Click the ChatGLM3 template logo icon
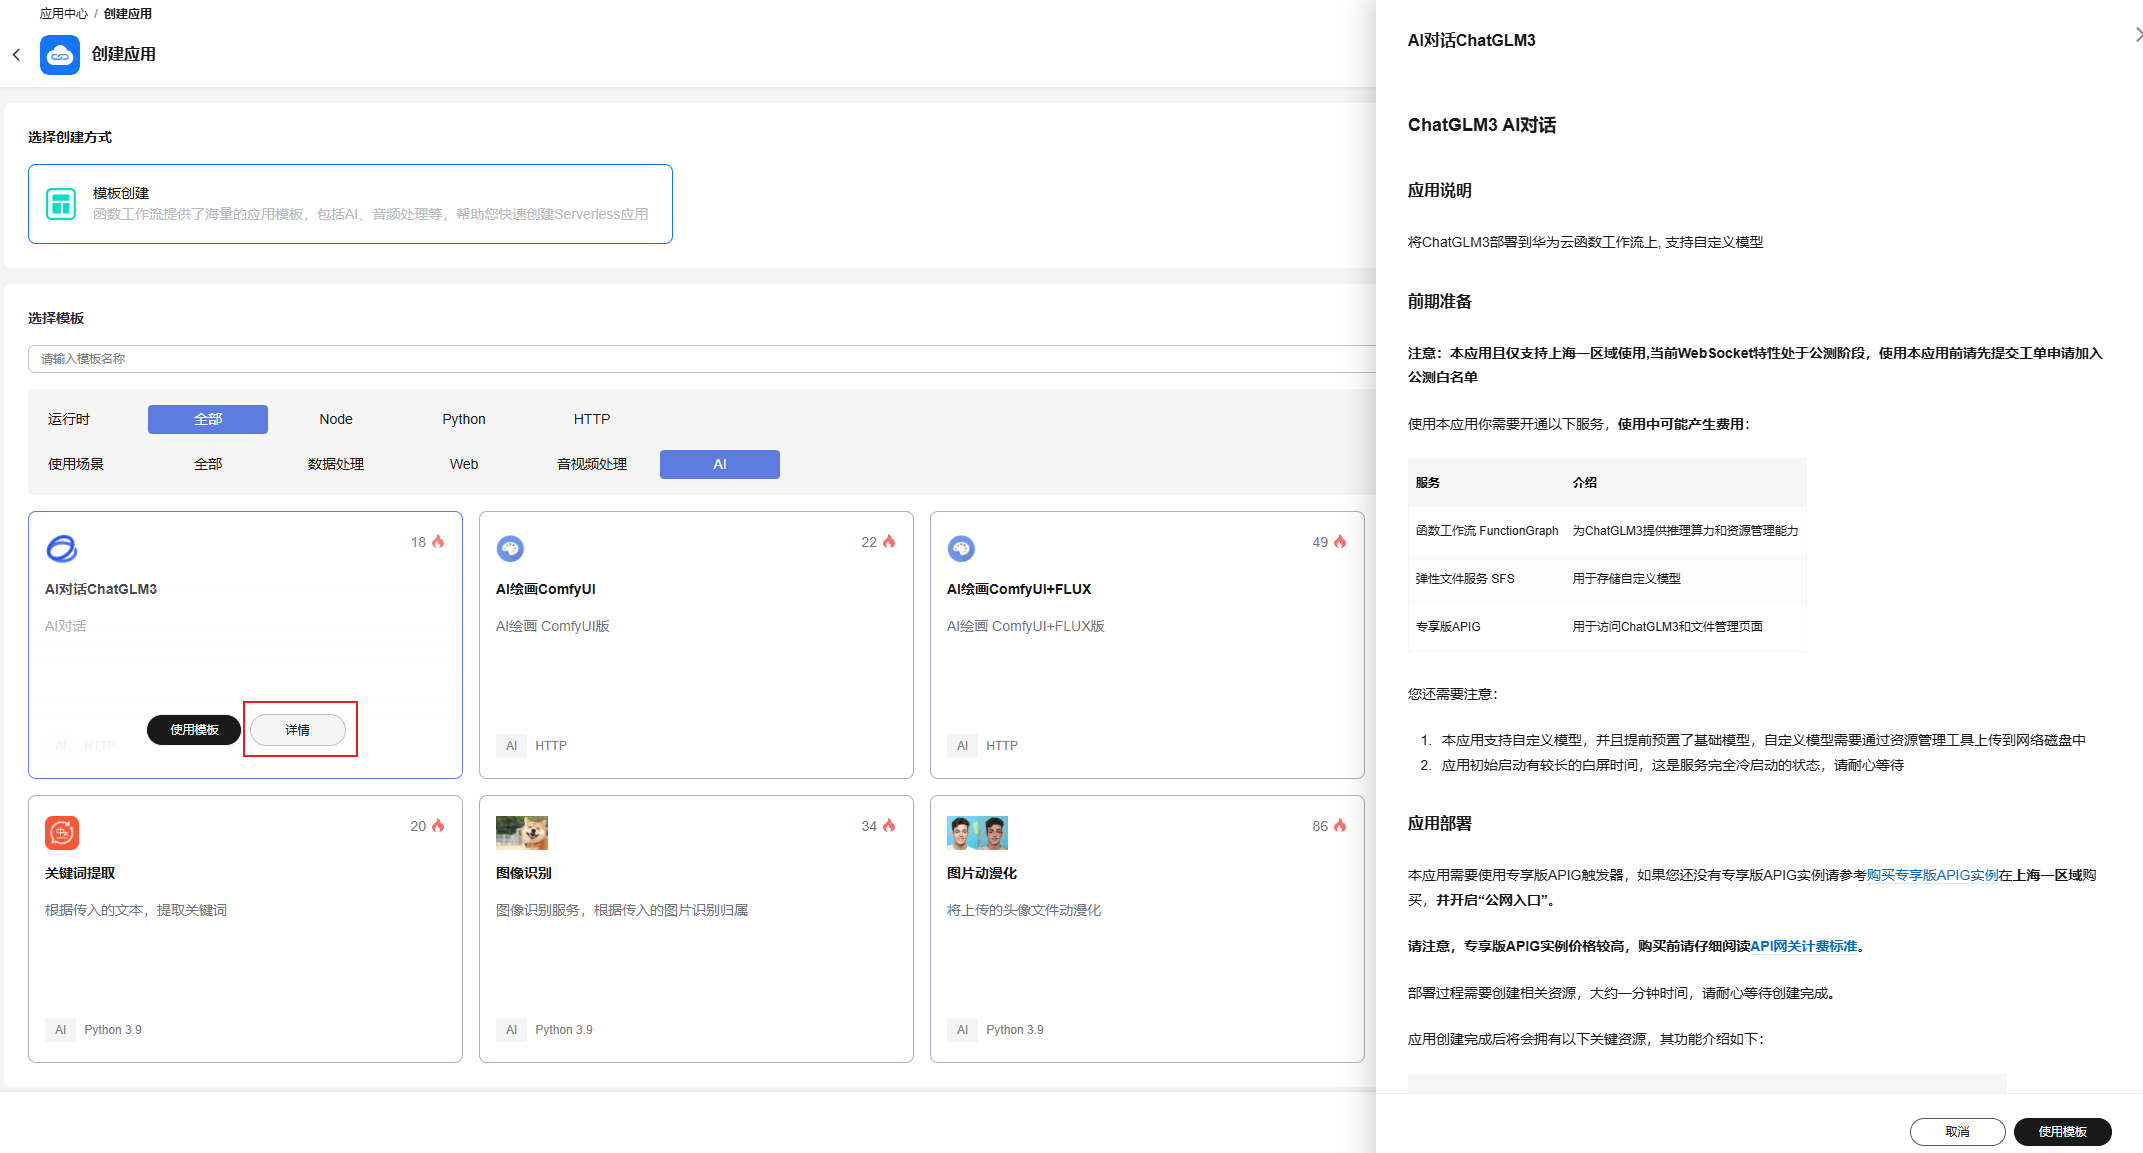Viewport: 2143px width, 1153px height. pos(62,548)
